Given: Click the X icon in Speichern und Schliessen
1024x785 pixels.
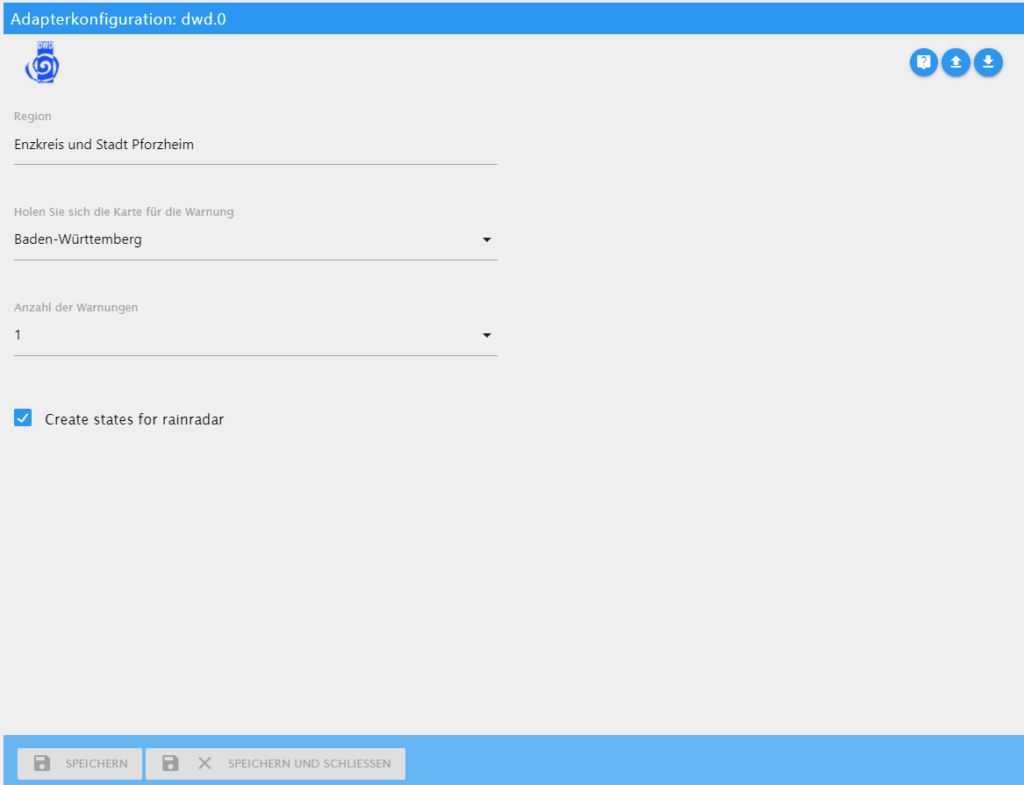Looking at the screenshot, I should (x=204, y=763).
